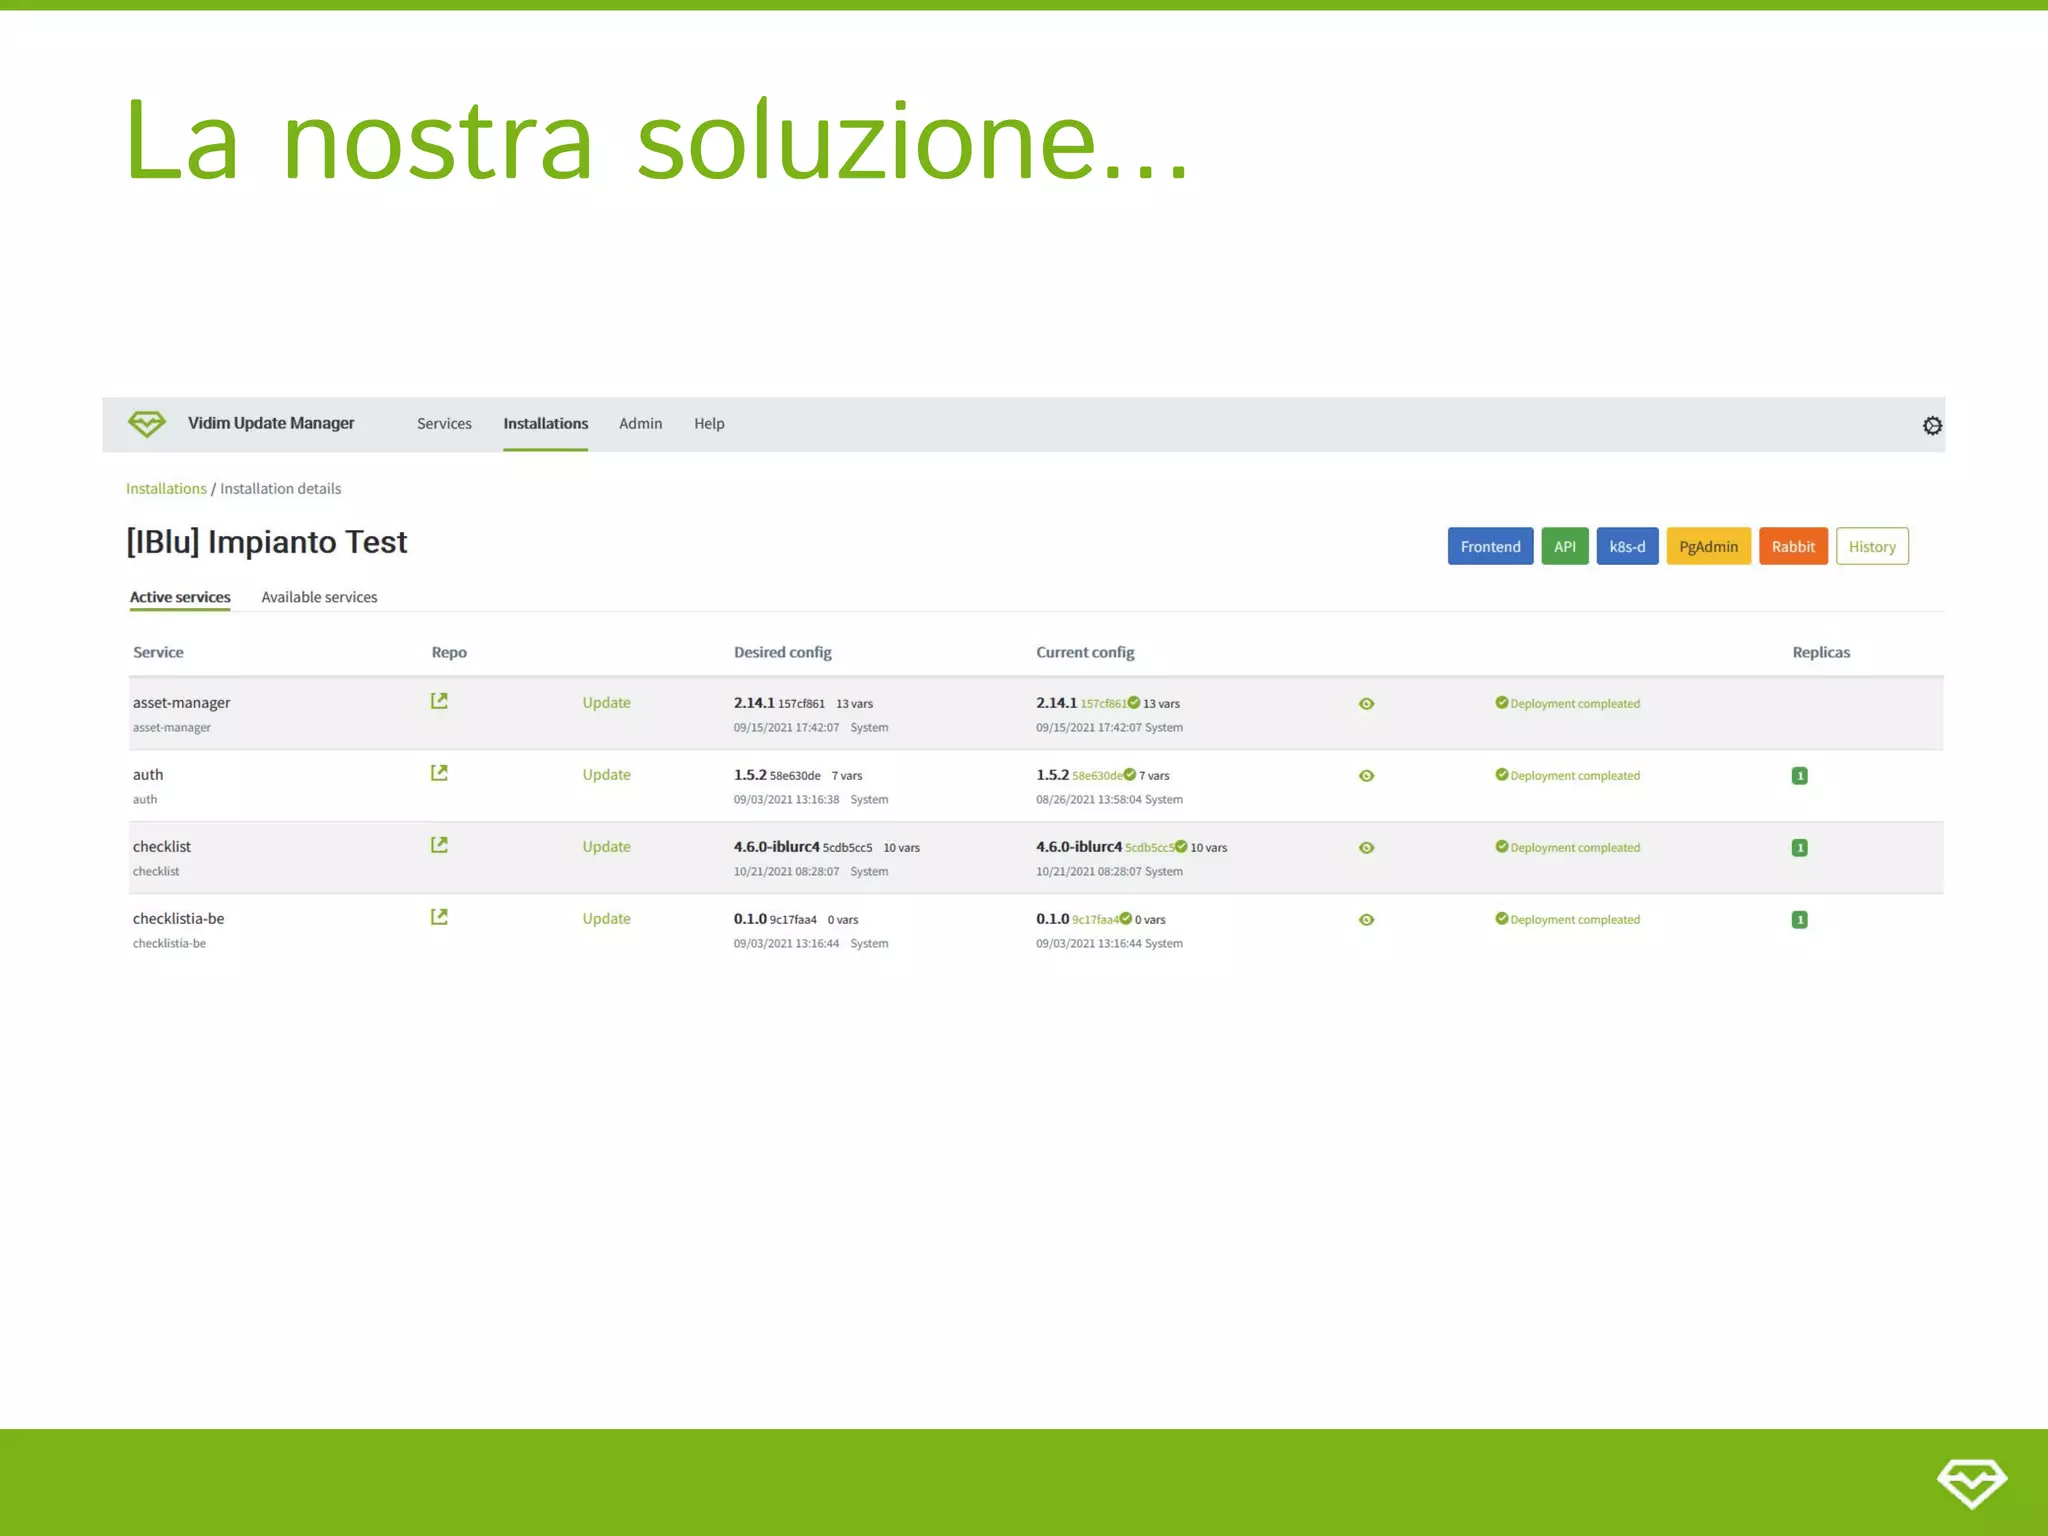This screenshot has width=2048, height=1536.
Task: Switch to the Active services tab
Action: click(180, 597)
